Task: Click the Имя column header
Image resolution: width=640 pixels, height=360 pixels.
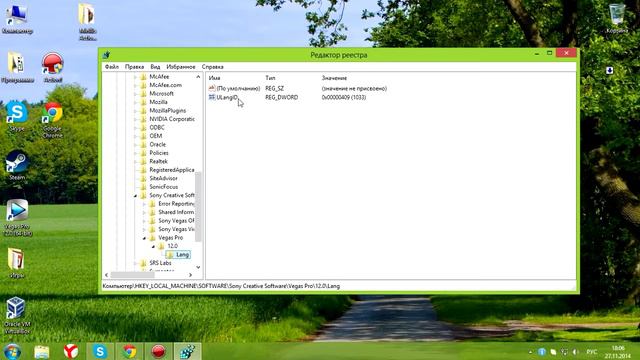Action: [x=214, y=78]
